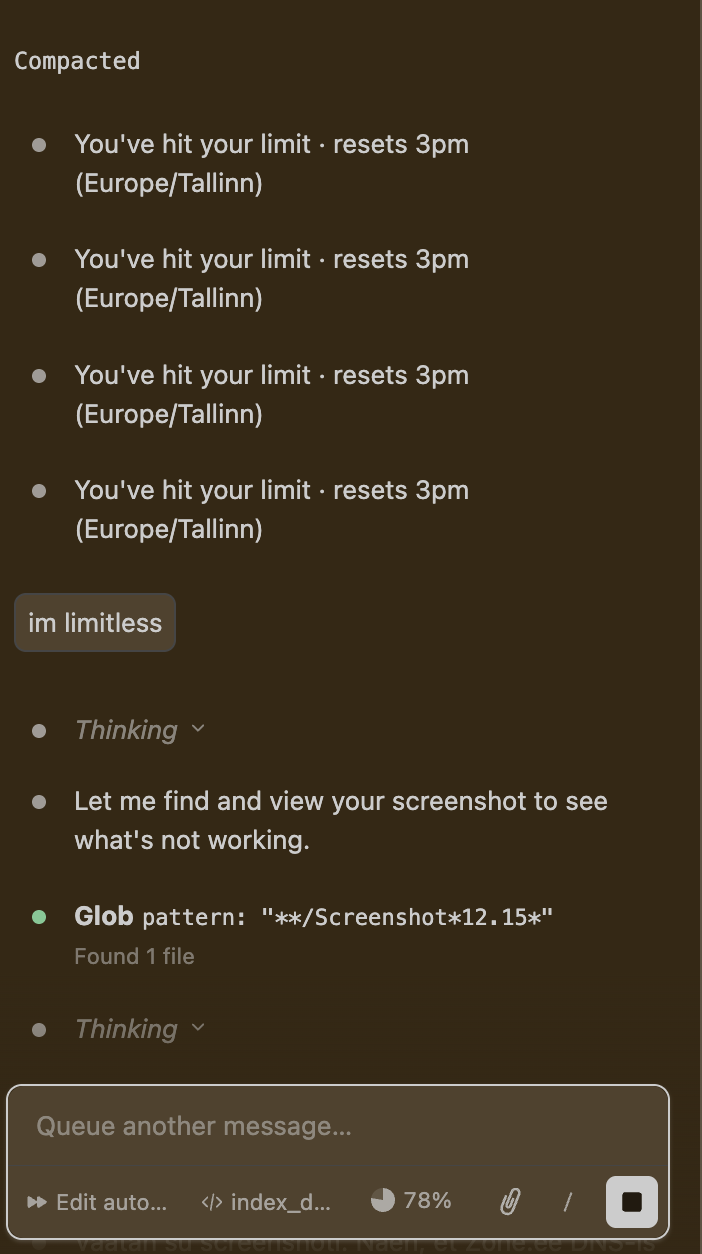Click the gray bullet beside the first Thinking
The image size is (702, 1254).
pyautogui.click(x=39, y=731)
